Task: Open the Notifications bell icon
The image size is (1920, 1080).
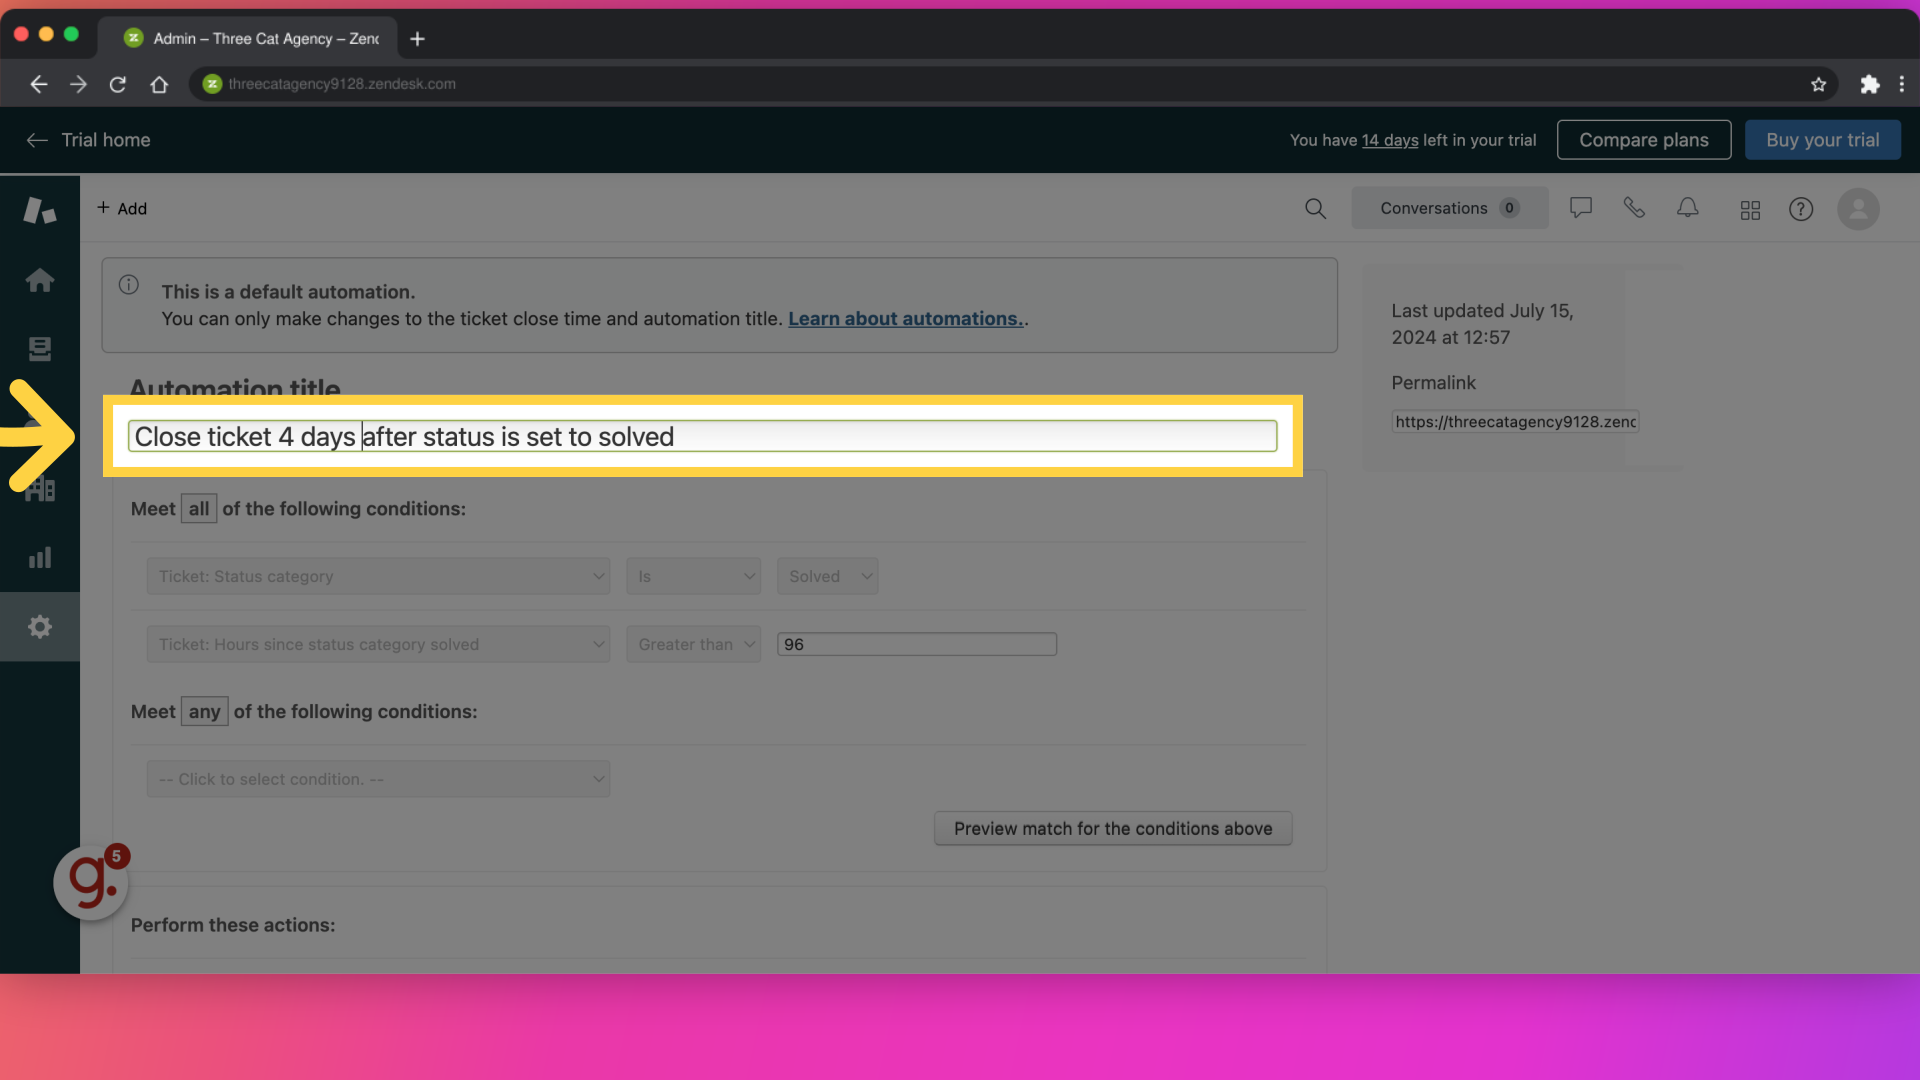Action: 1687,208
